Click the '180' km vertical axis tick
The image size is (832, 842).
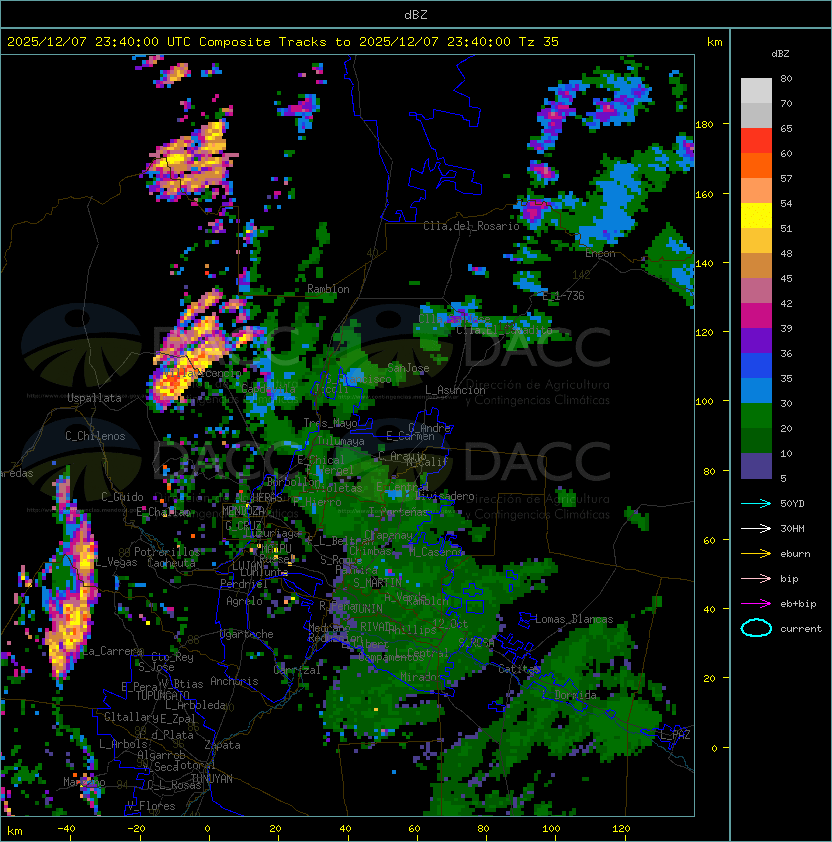coord(704,125)
